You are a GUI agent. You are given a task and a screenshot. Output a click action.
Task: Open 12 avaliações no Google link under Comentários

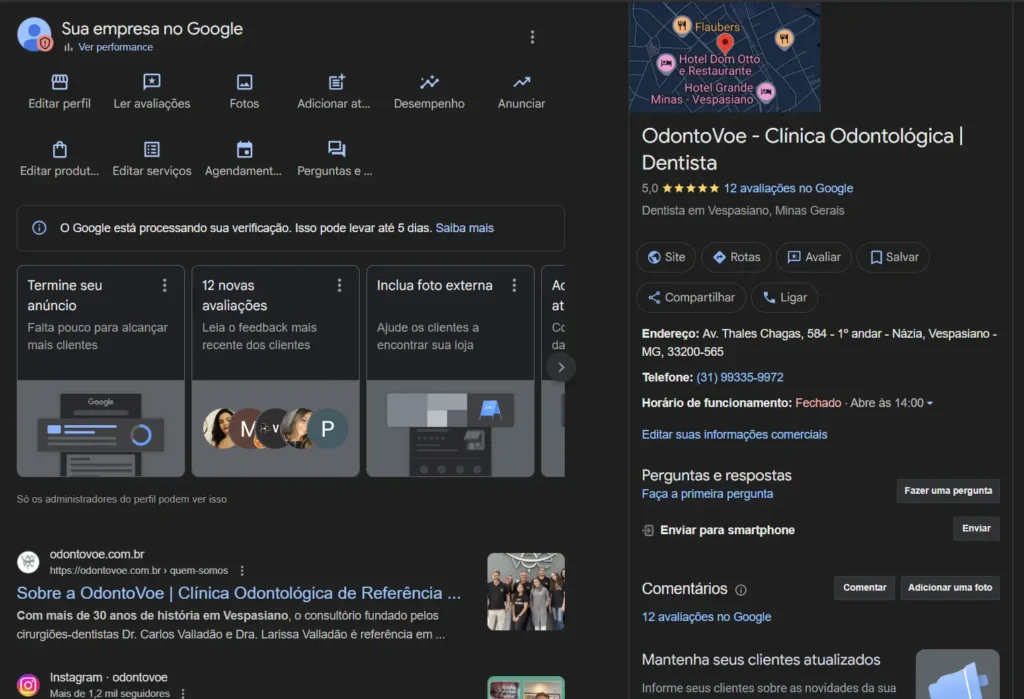pyautogui.click(x=706, y=617)
